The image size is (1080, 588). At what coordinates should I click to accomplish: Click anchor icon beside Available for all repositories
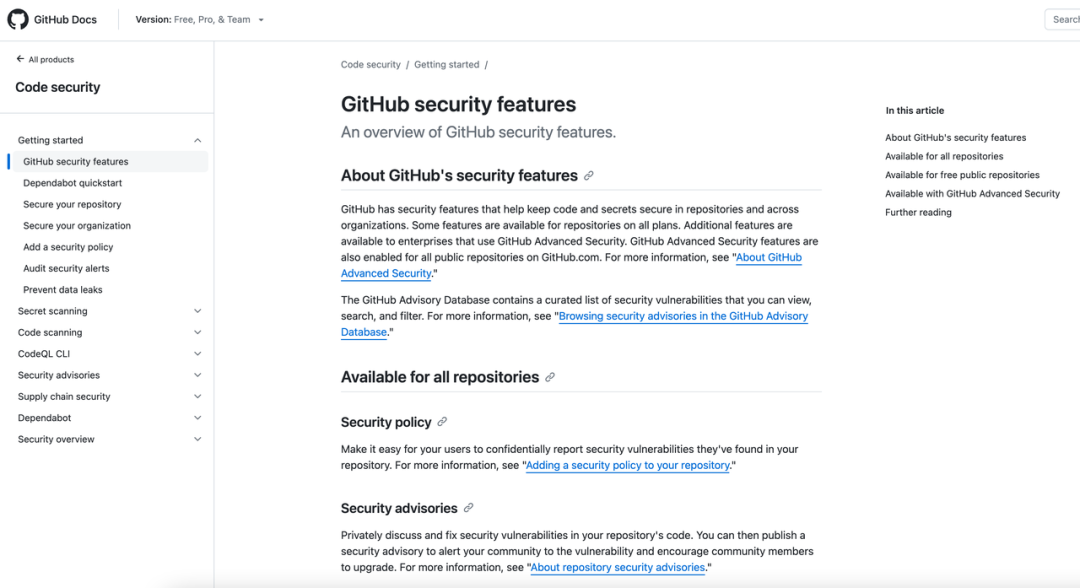pos(550,377)
